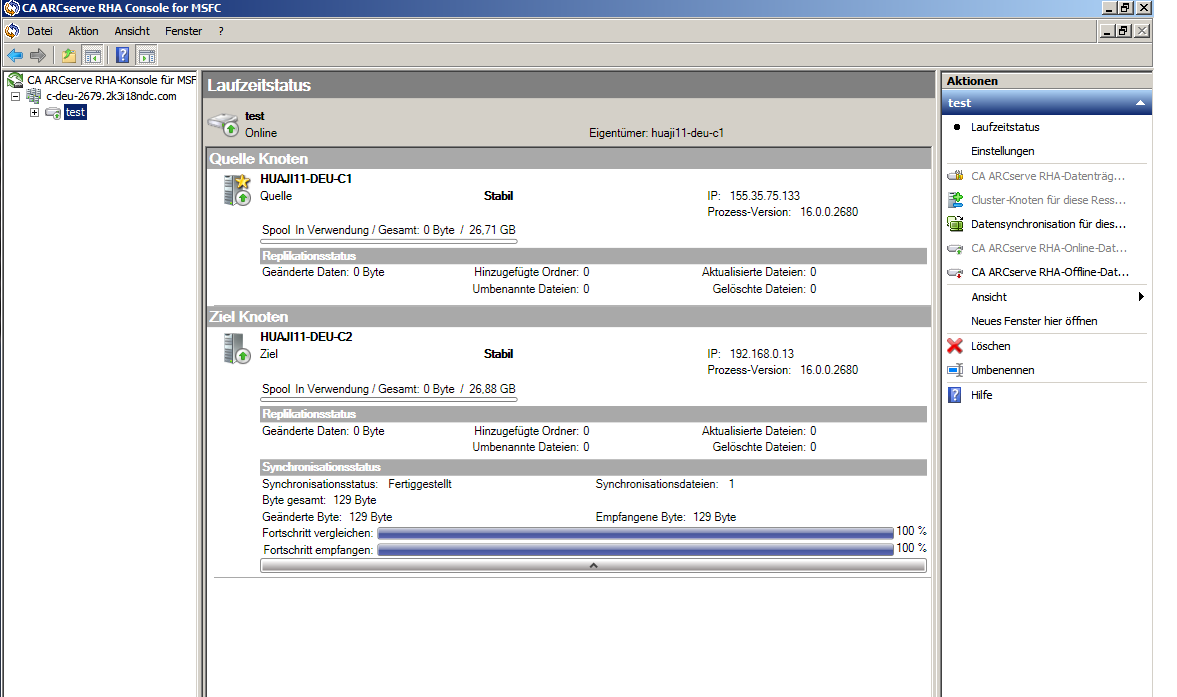Viewport: 1177px width, 697px height.
Task: Click the Up One Level folder icon
Action: click(68, 56)
